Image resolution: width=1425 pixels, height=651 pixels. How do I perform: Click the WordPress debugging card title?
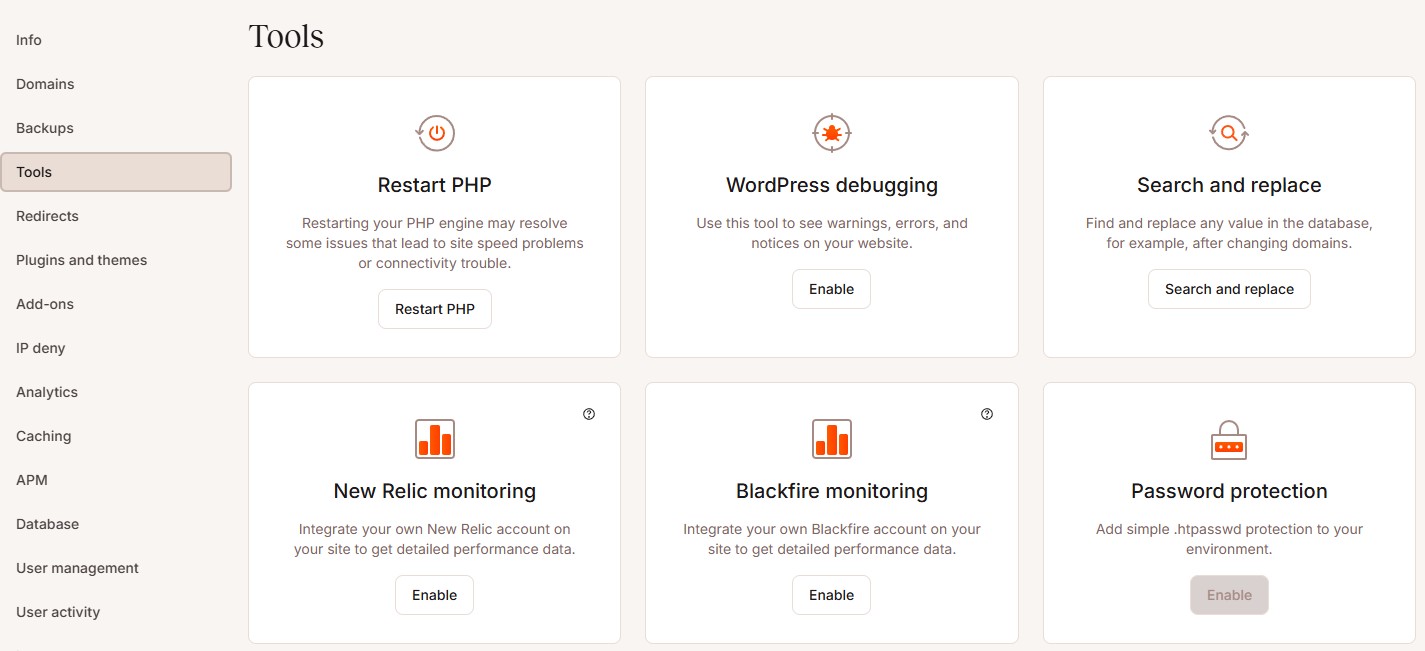click(832, 185)
